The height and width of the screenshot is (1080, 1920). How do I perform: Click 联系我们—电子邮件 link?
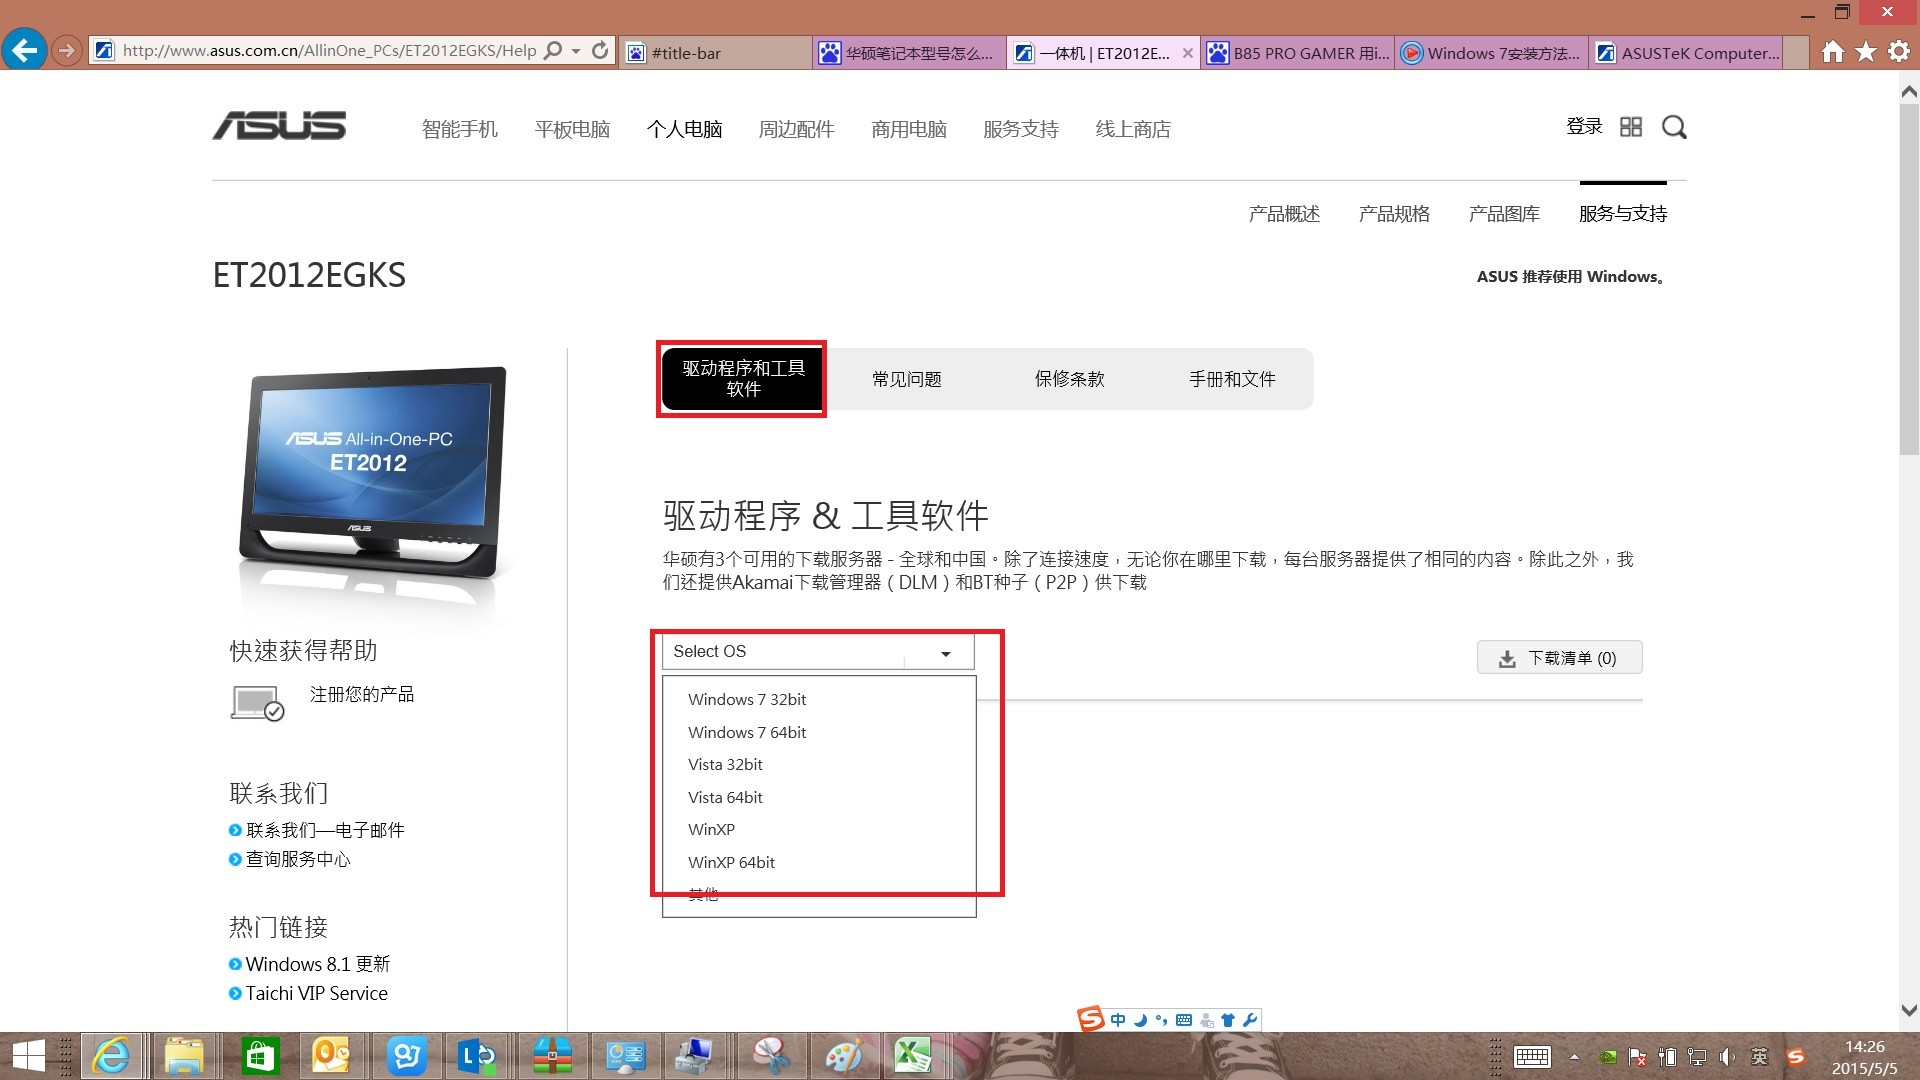click(324, 829)
